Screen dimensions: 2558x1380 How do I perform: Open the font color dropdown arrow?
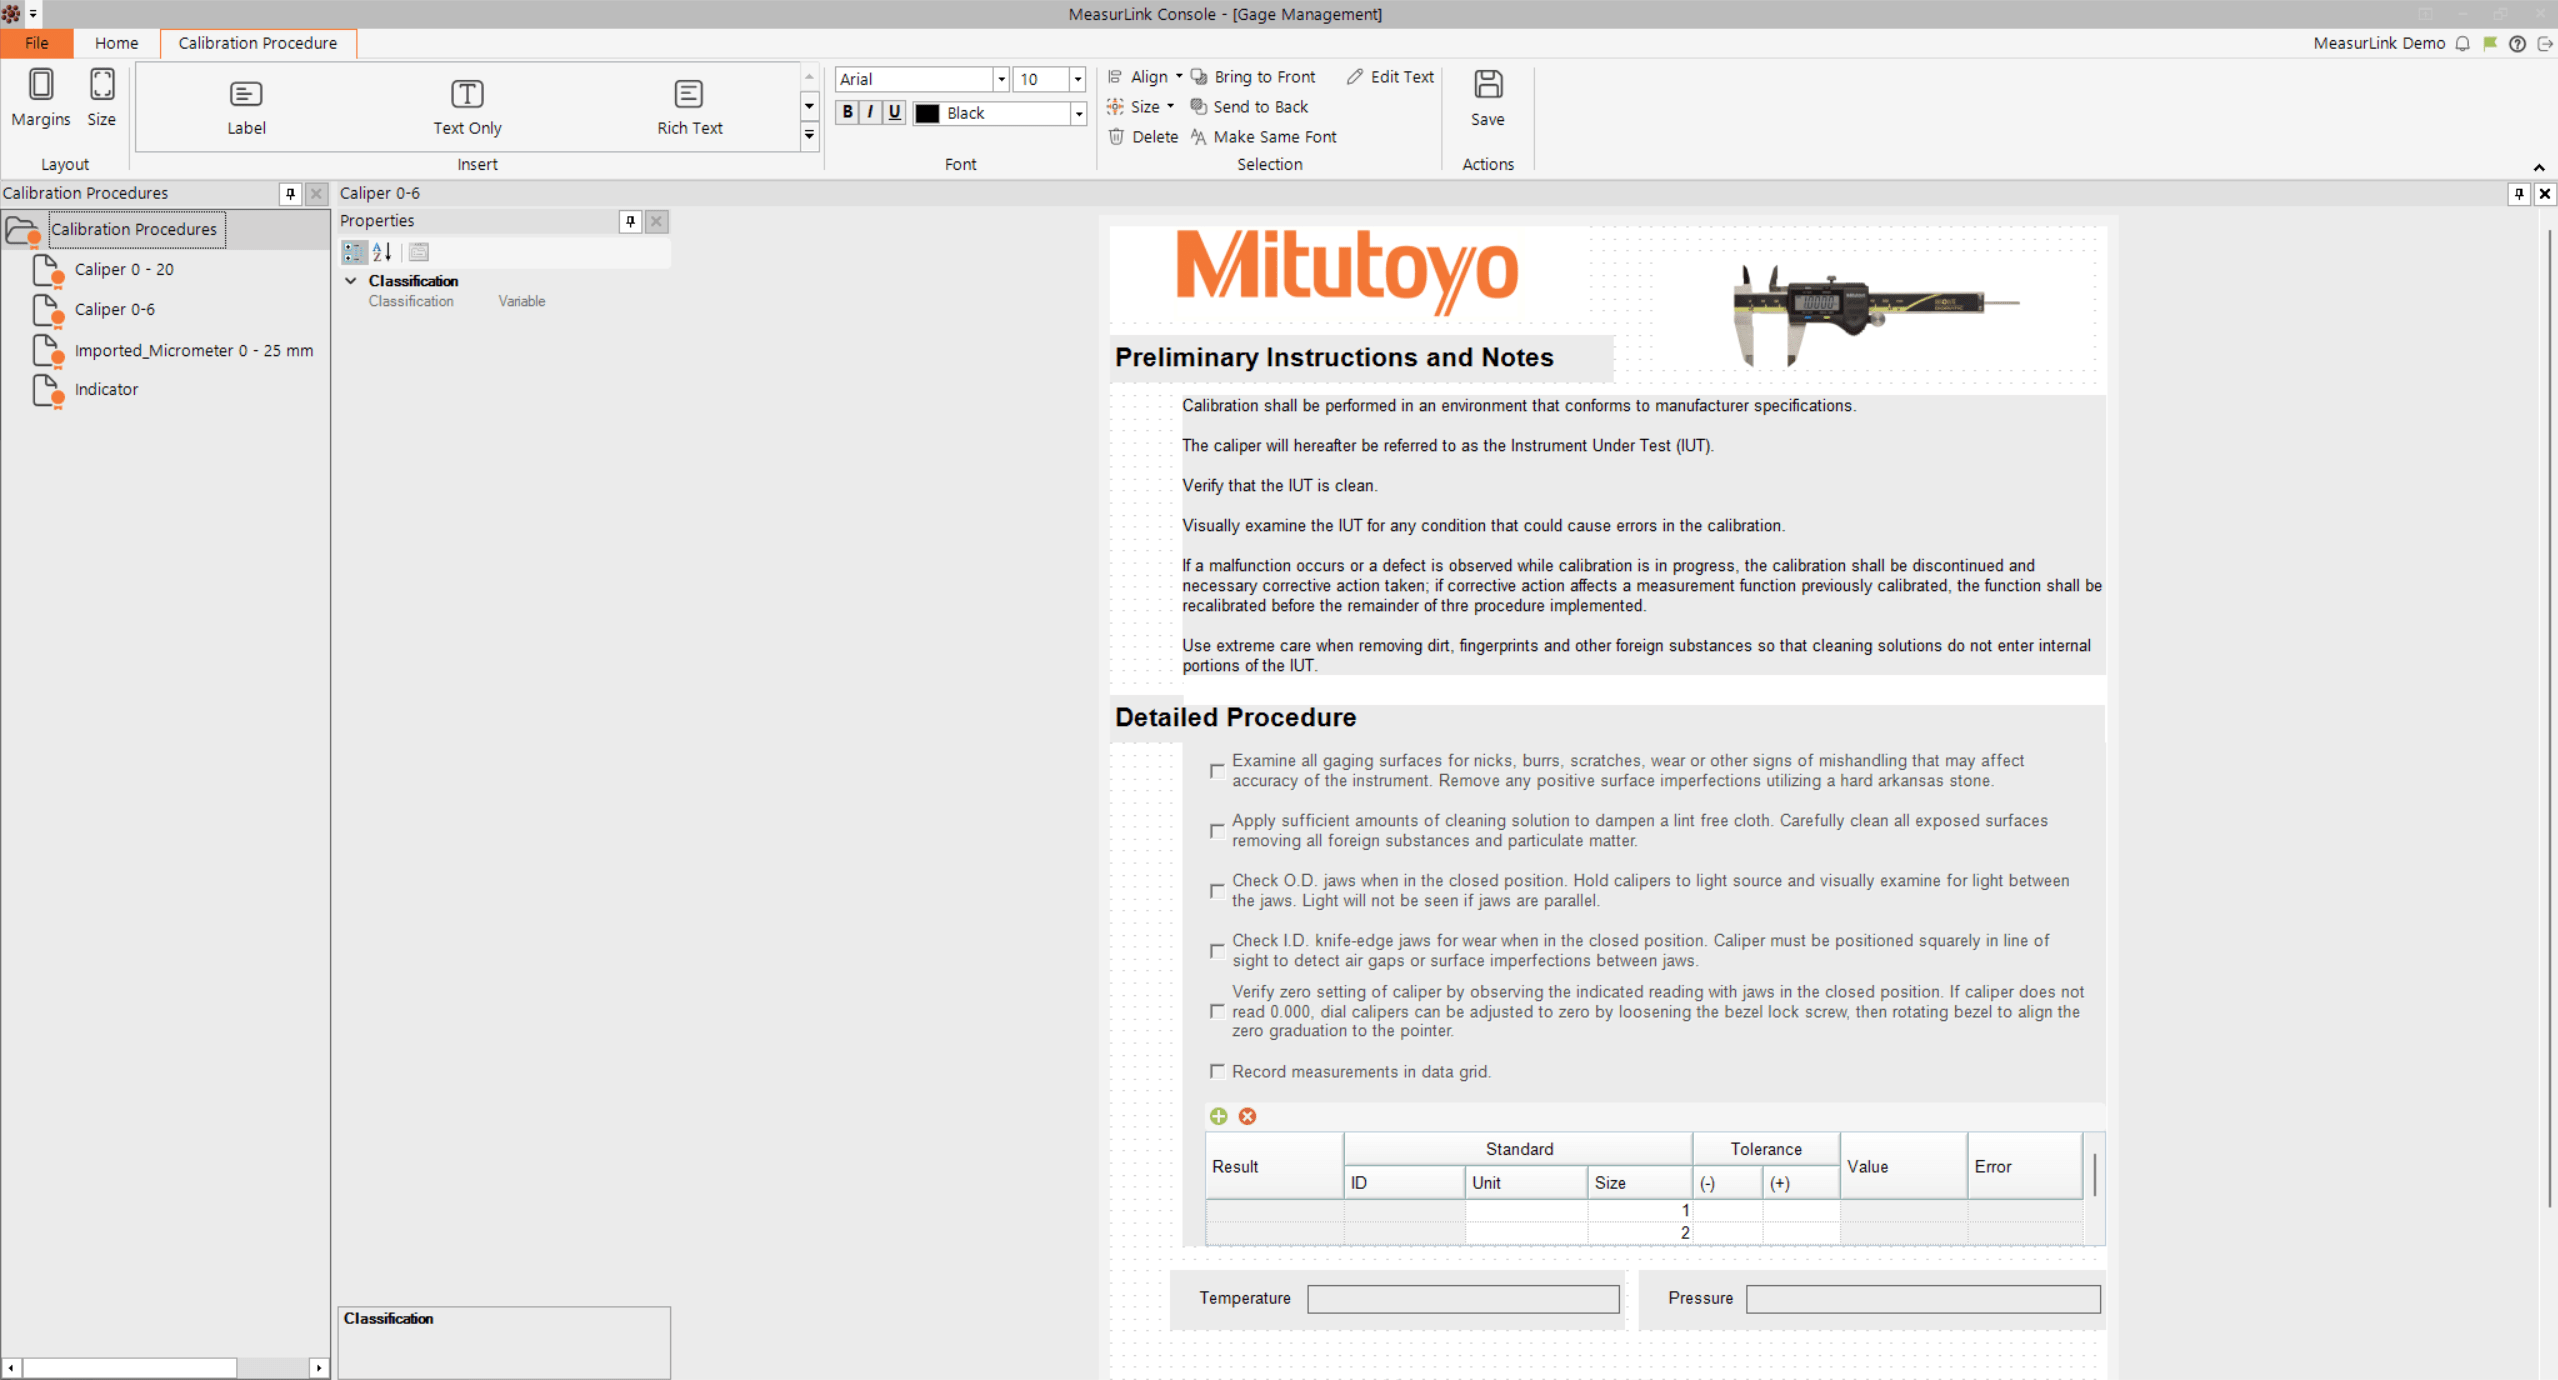(x=1078, y=114)
